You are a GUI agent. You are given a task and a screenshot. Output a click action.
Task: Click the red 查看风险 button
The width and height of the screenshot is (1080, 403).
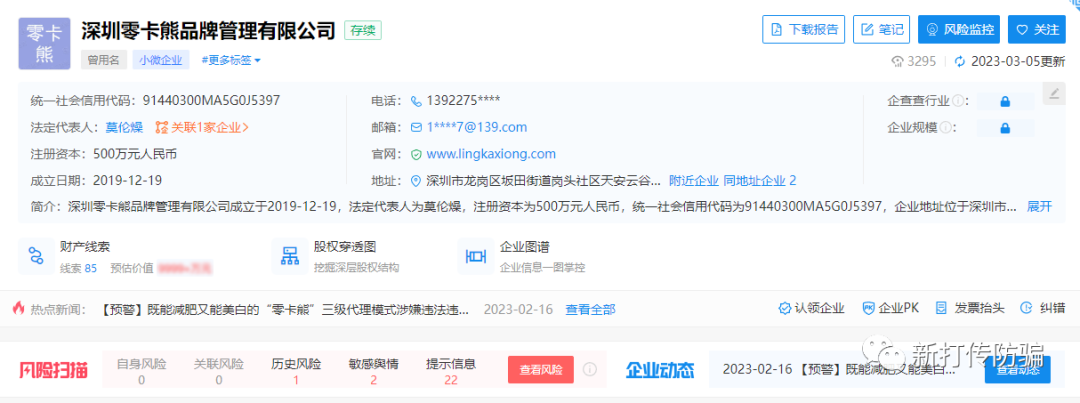541,370
